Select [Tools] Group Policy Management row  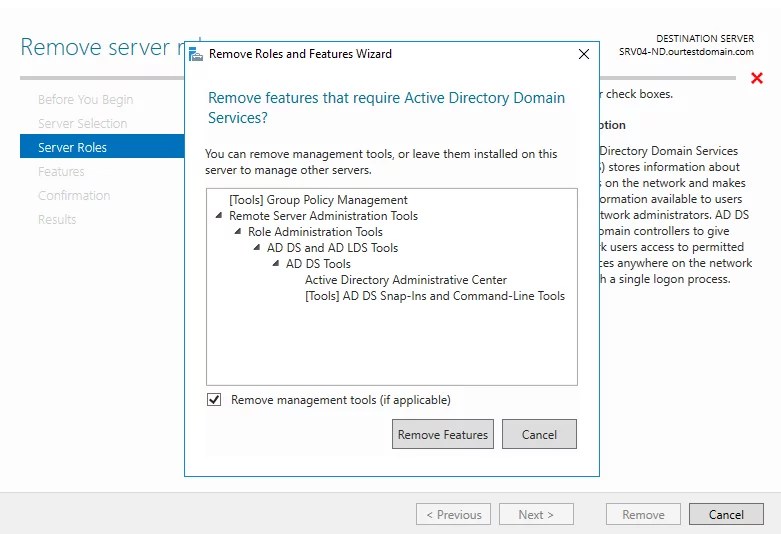[x=318, y=200]
